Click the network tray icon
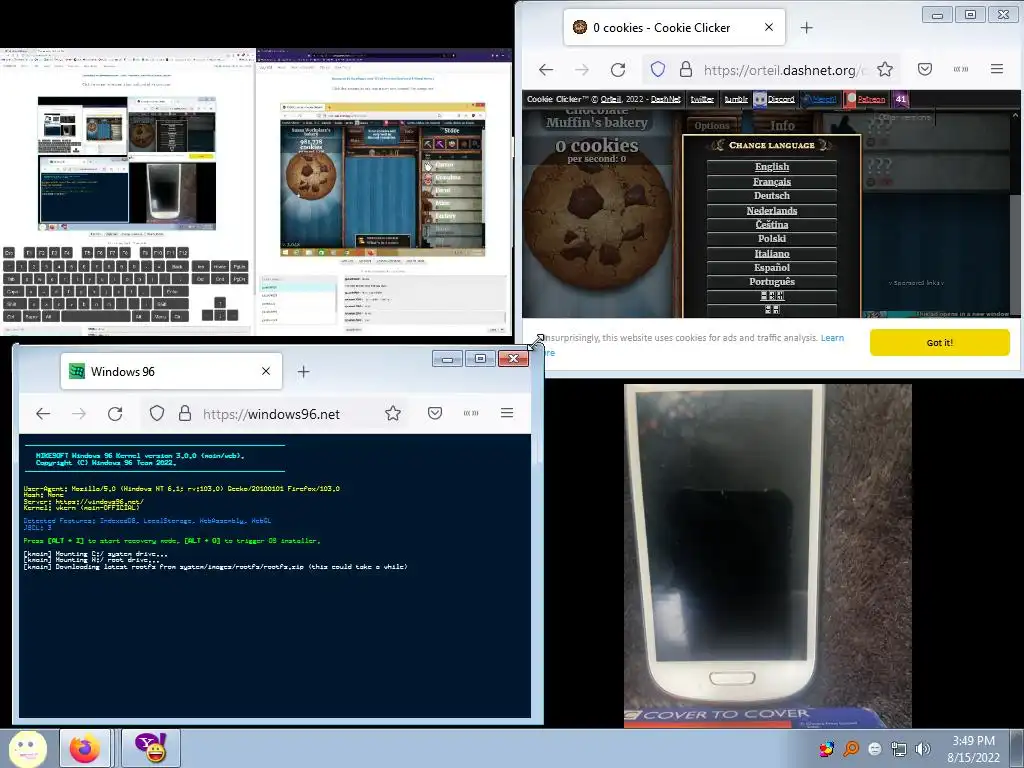 899,749
